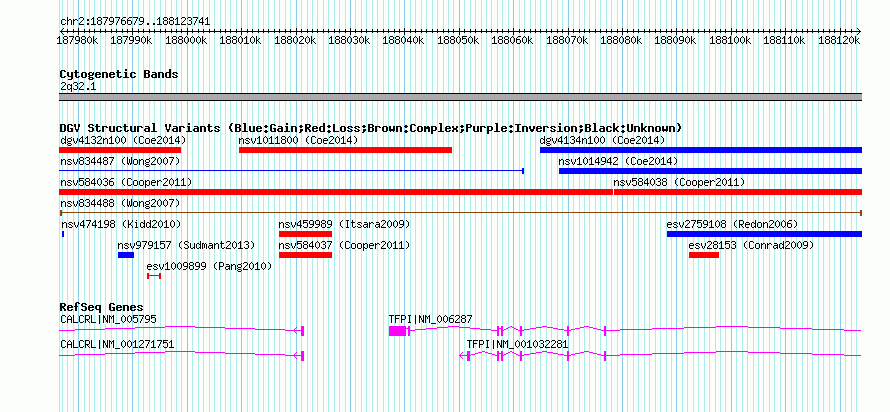Click the 188020k ruler tick label
Screen dimensions: 890x412
pos(295,41)
